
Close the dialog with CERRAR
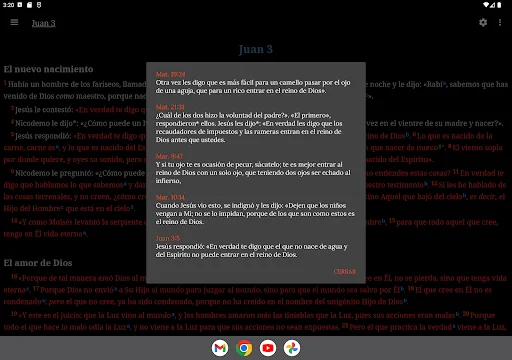point(345,271)
